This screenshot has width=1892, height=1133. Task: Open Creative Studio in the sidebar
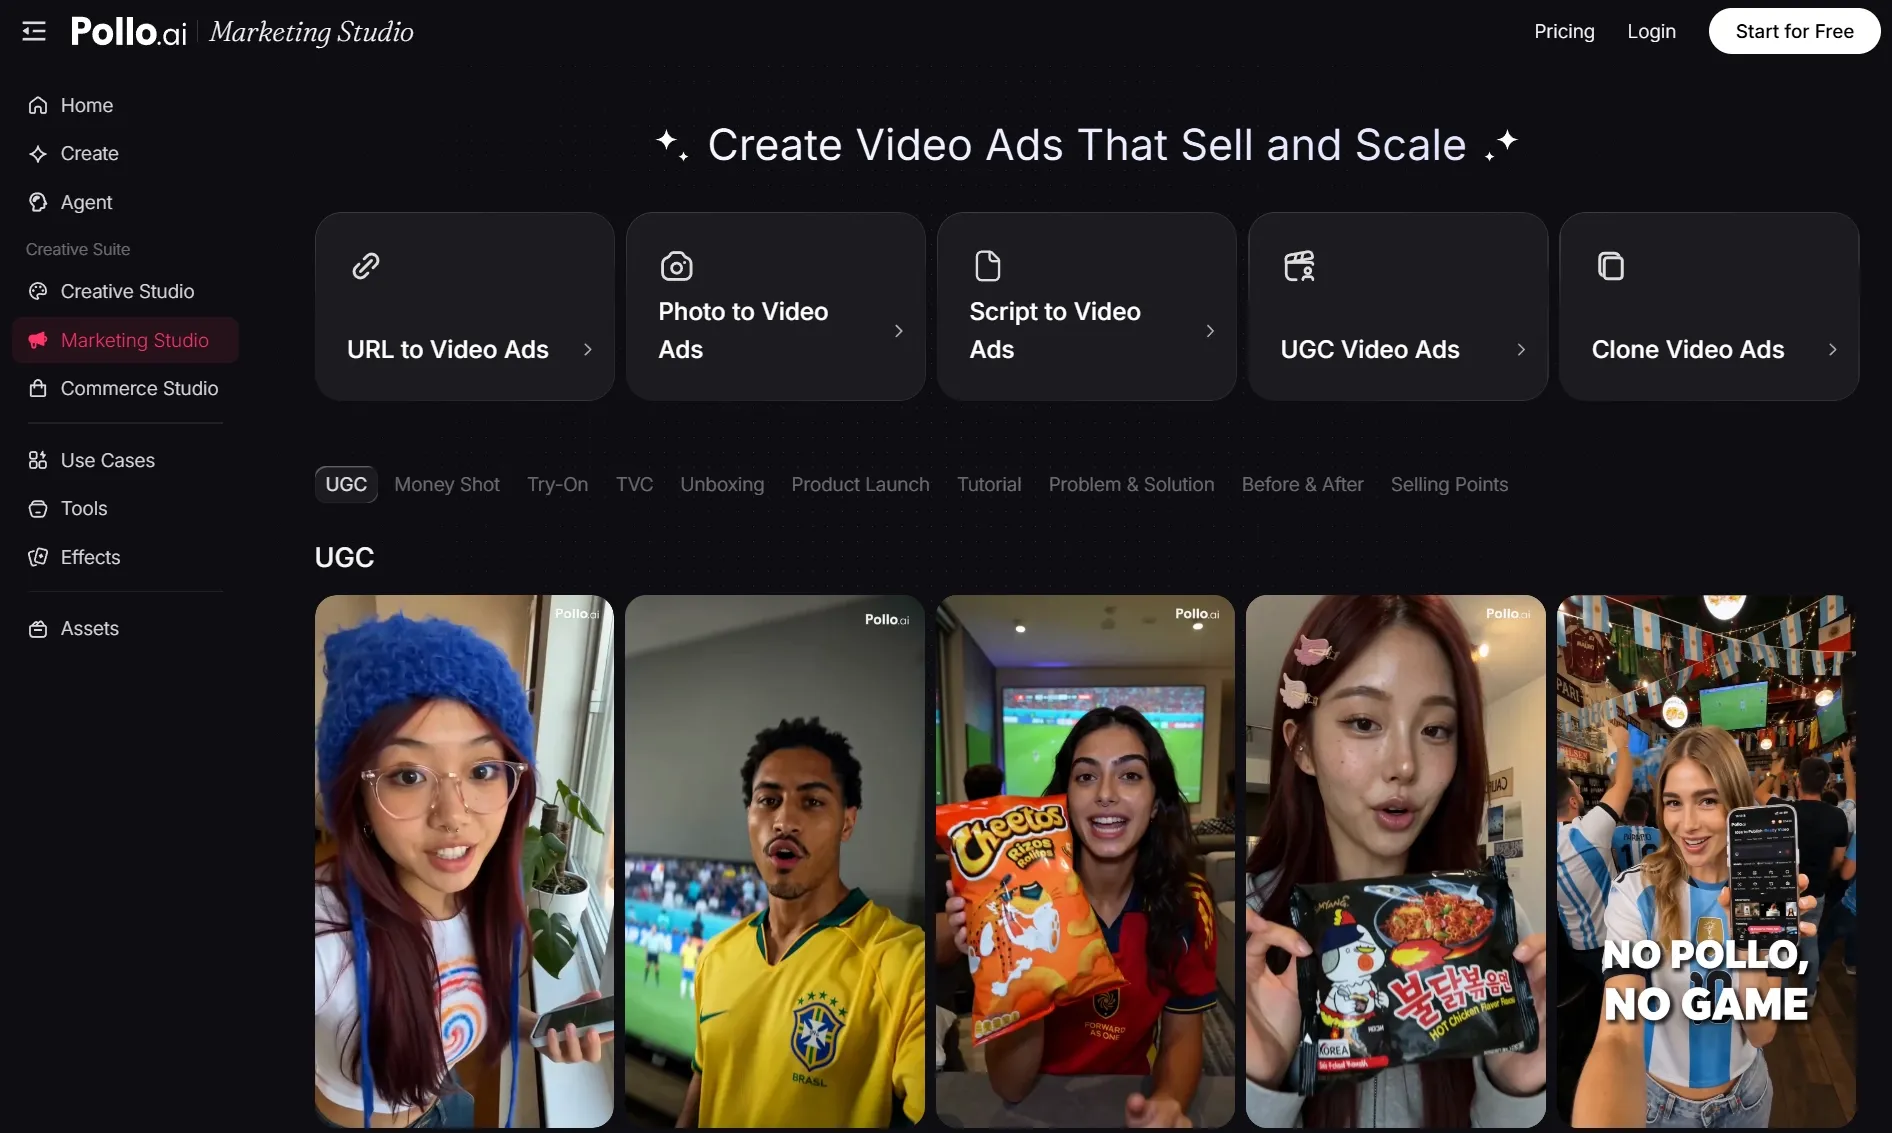click(125, 291)
